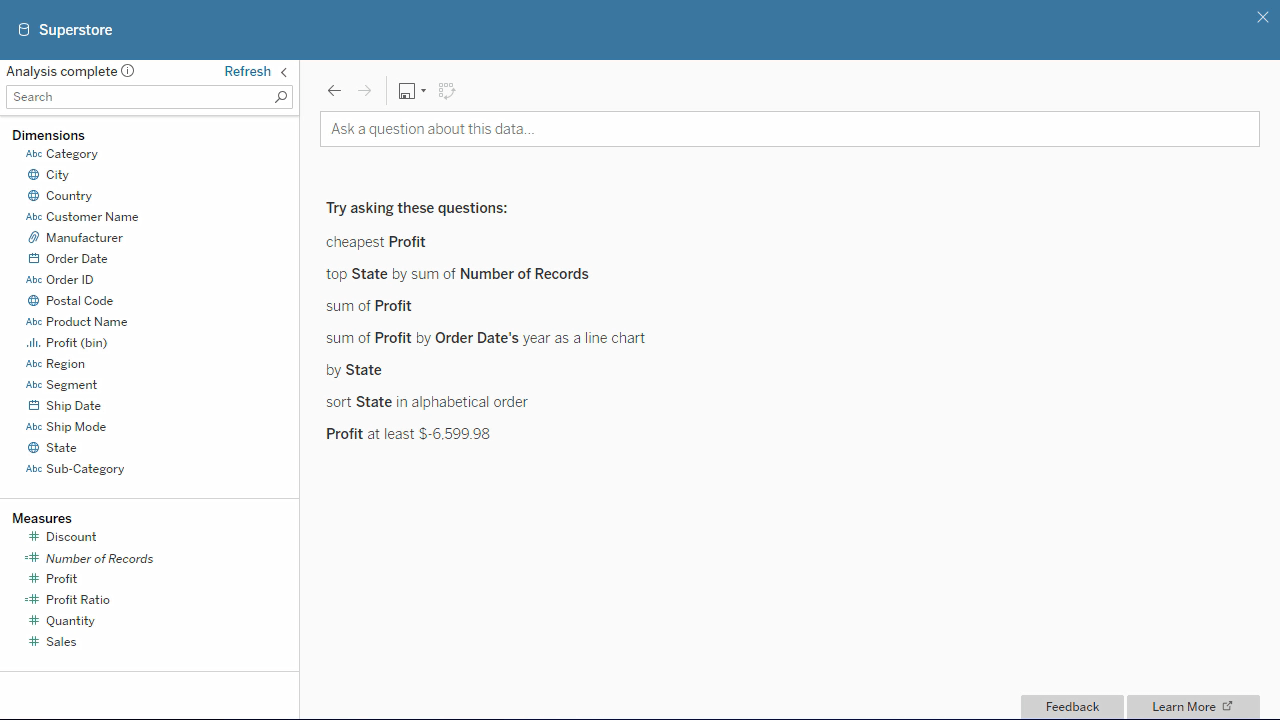Click the undo back arrow icon

(x=334, y=91)
